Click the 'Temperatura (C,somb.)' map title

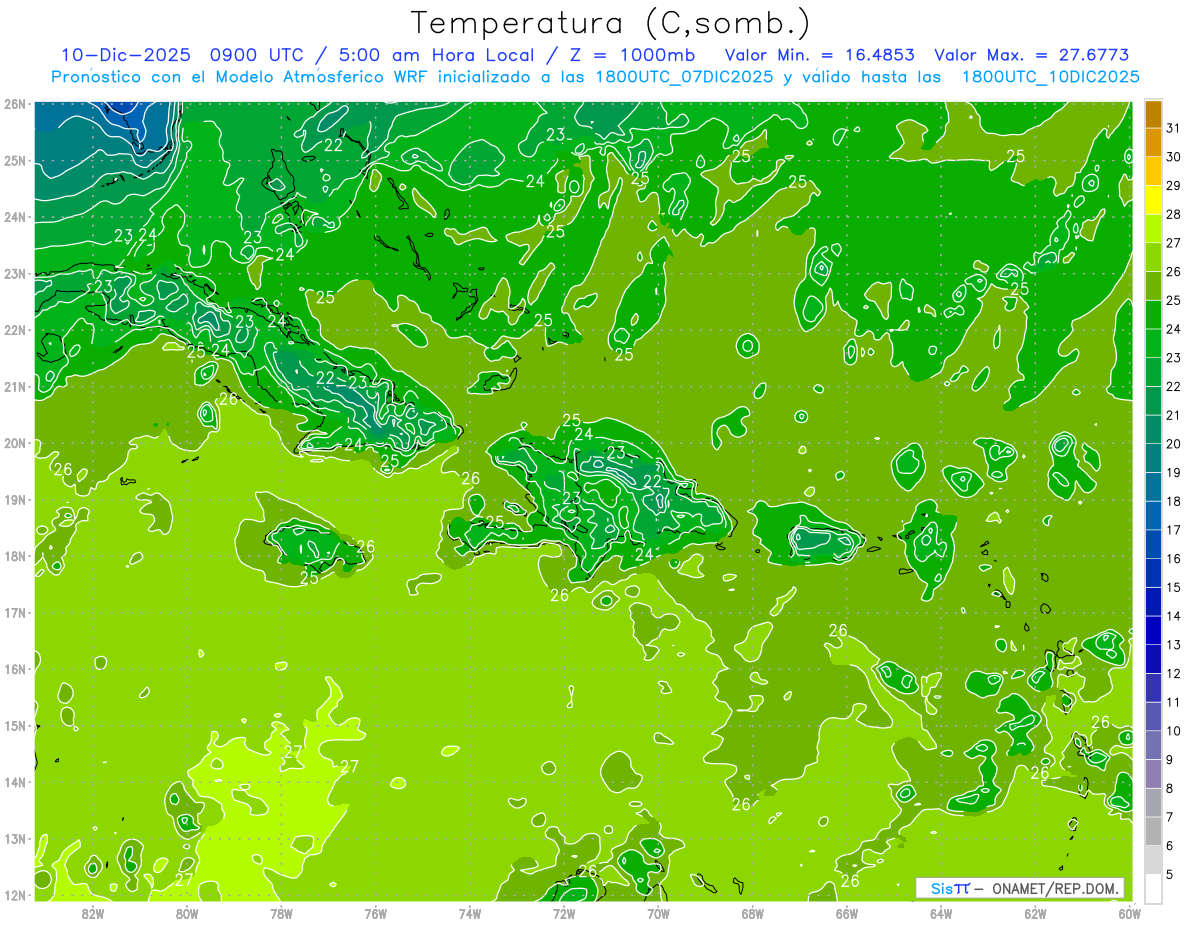click(611, 24)
